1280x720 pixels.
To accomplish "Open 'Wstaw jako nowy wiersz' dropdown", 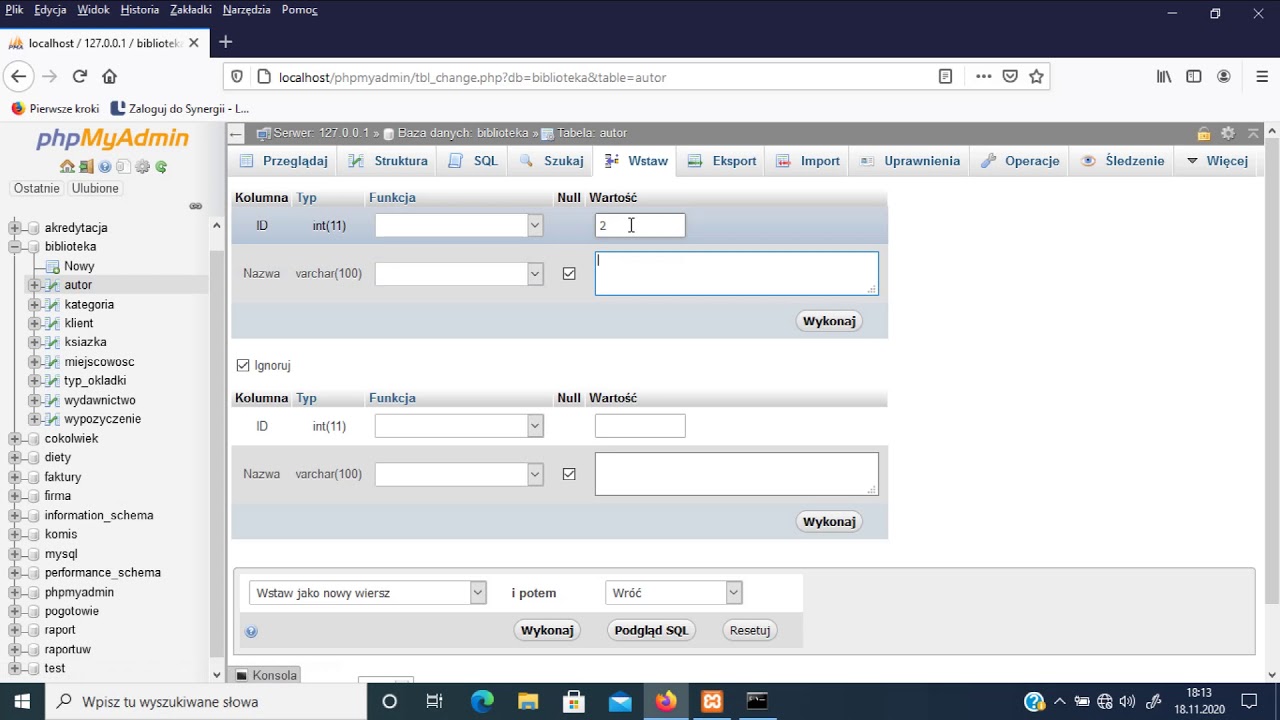I will (367, 593).
